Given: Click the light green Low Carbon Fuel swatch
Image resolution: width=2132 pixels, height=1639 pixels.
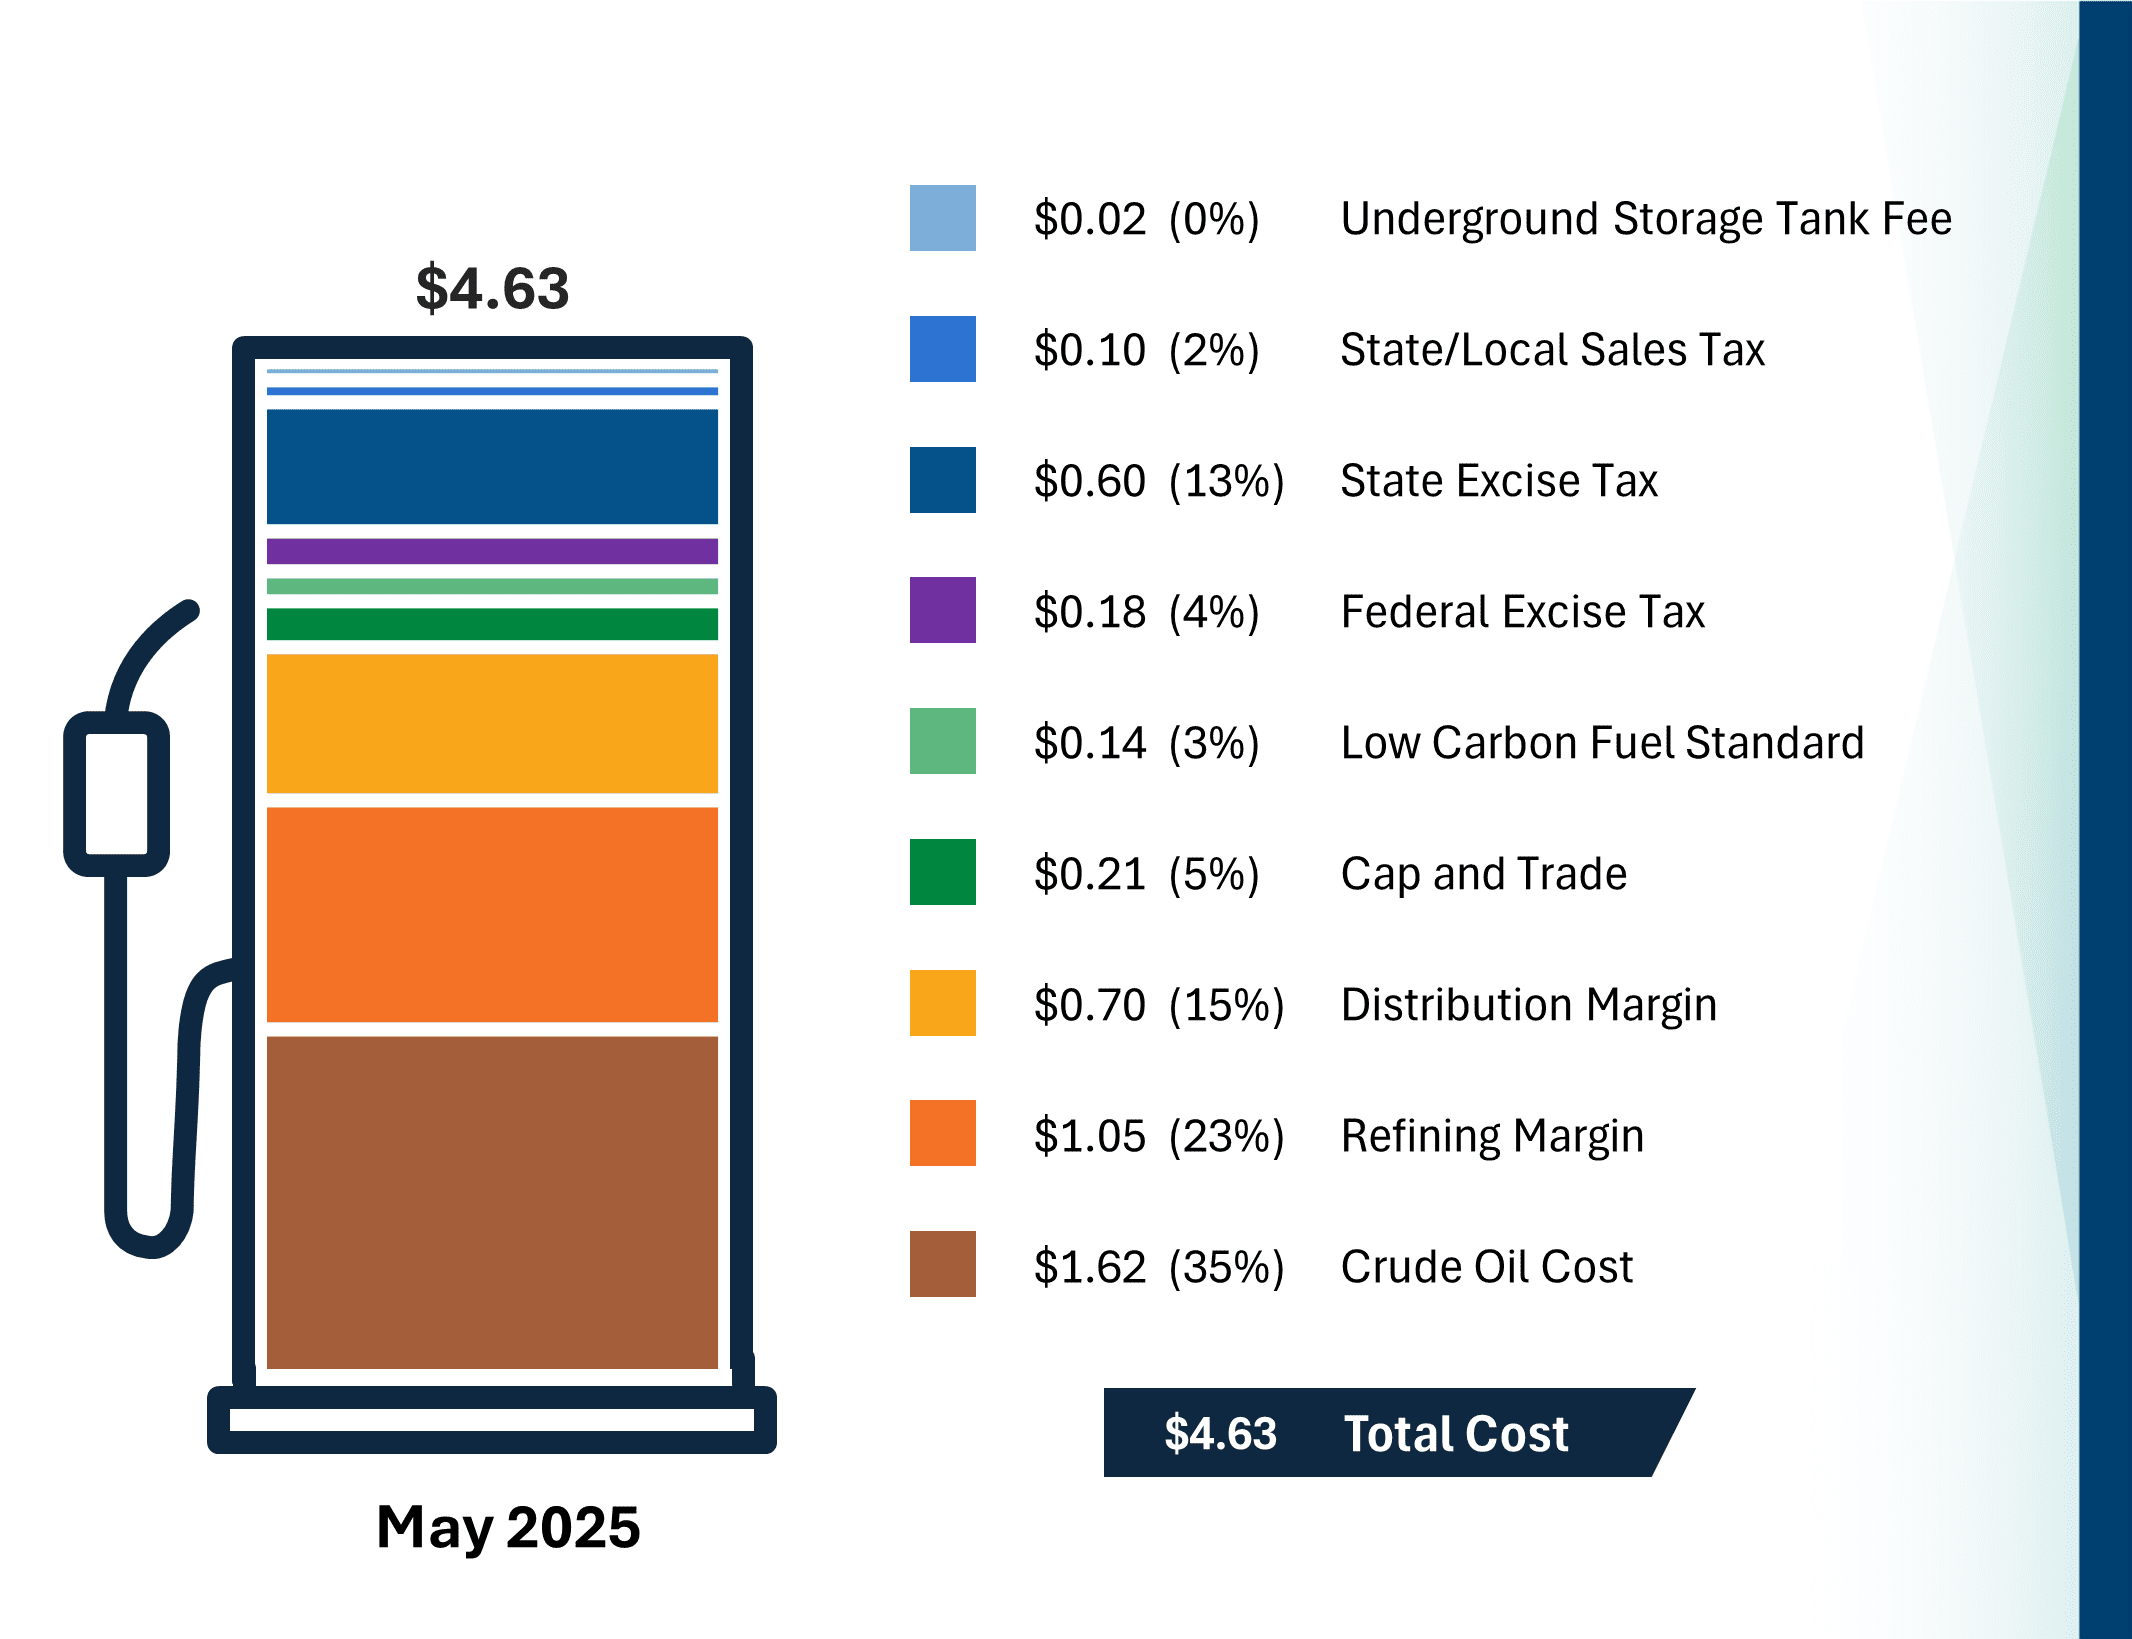Looking at the screenshot, I should point(942,741).
